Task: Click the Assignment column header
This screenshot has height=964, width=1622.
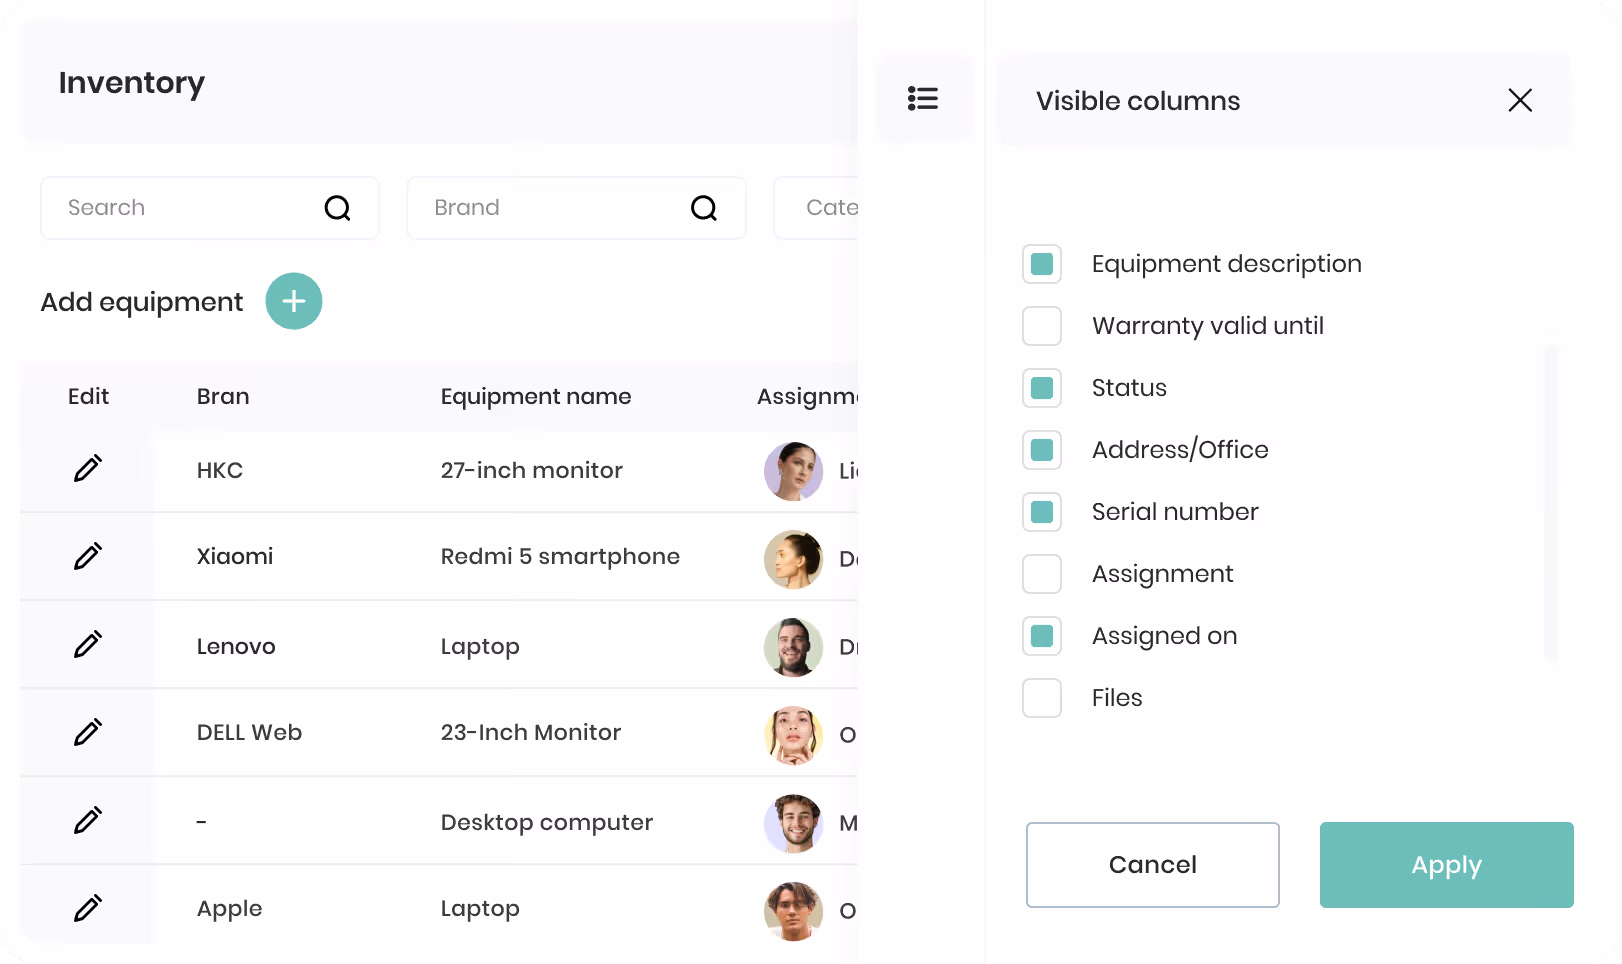Action: tap(807, 397)
